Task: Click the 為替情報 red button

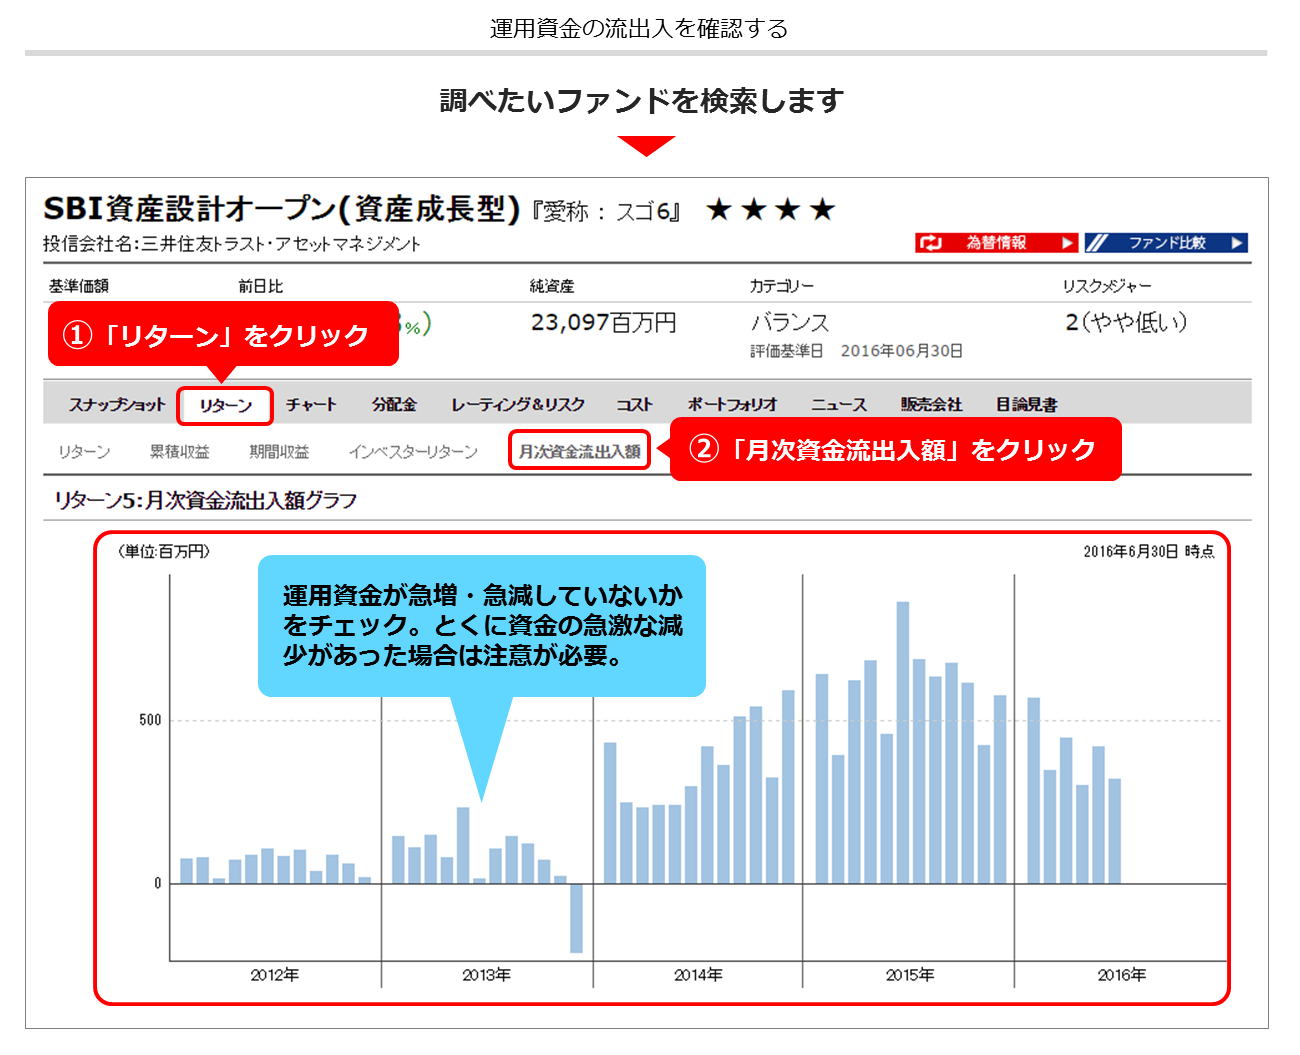Action: [996, 243]
